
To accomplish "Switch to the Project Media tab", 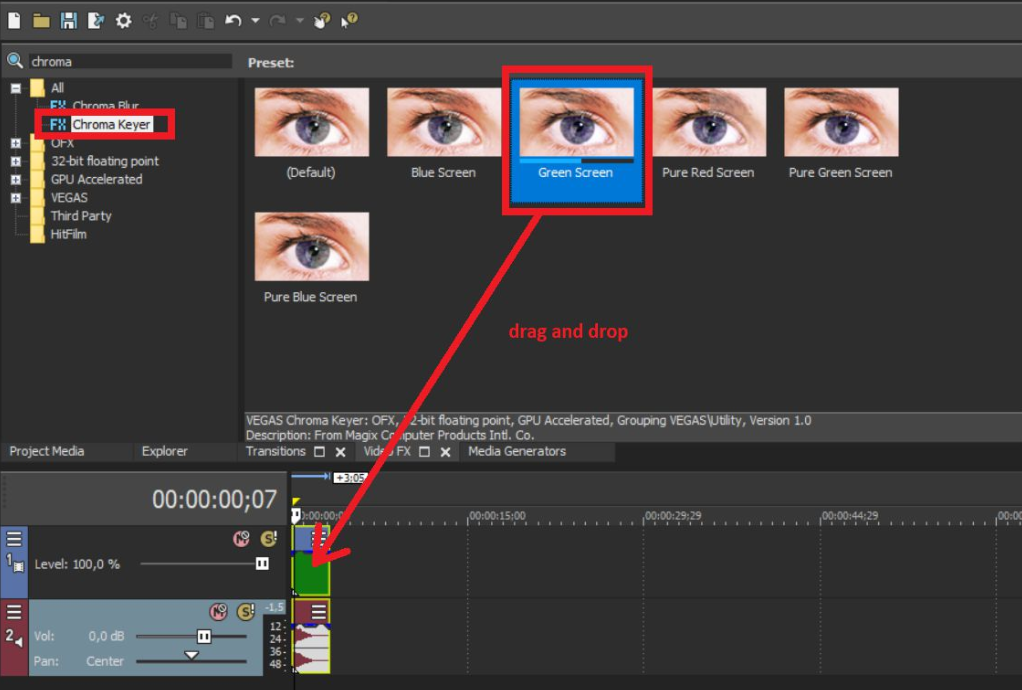I will point(46,451).
